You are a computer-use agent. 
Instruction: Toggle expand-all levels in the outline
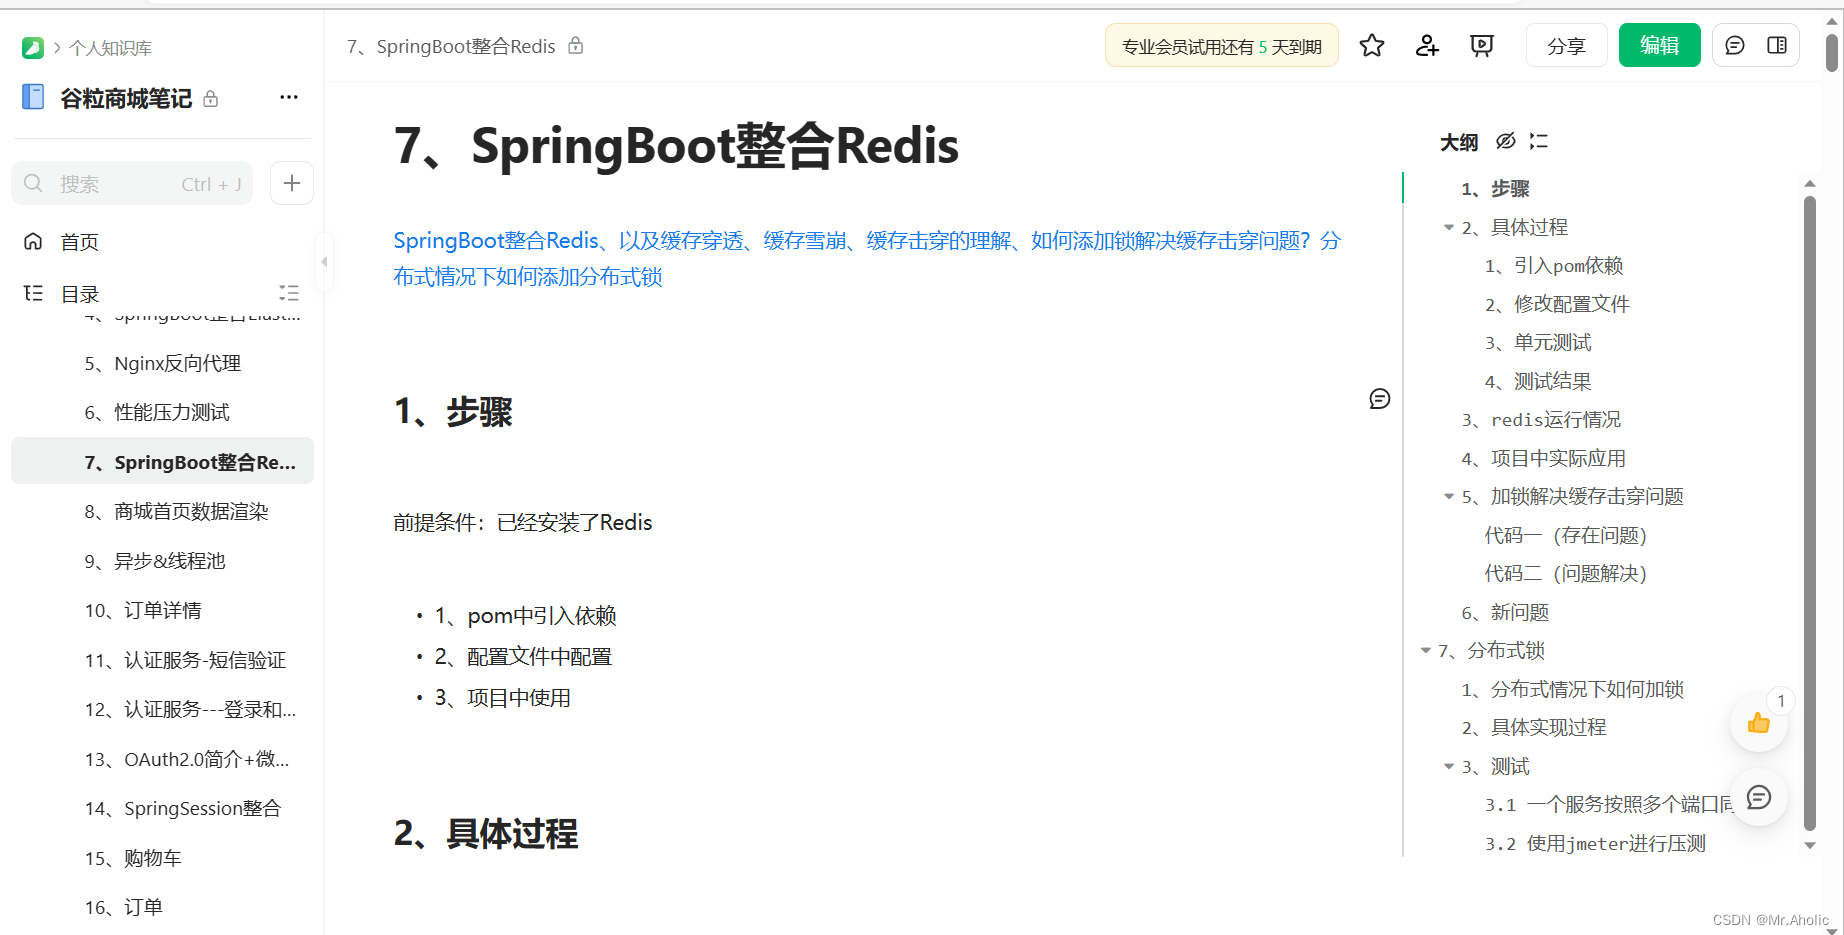[x=1538, y=141]
